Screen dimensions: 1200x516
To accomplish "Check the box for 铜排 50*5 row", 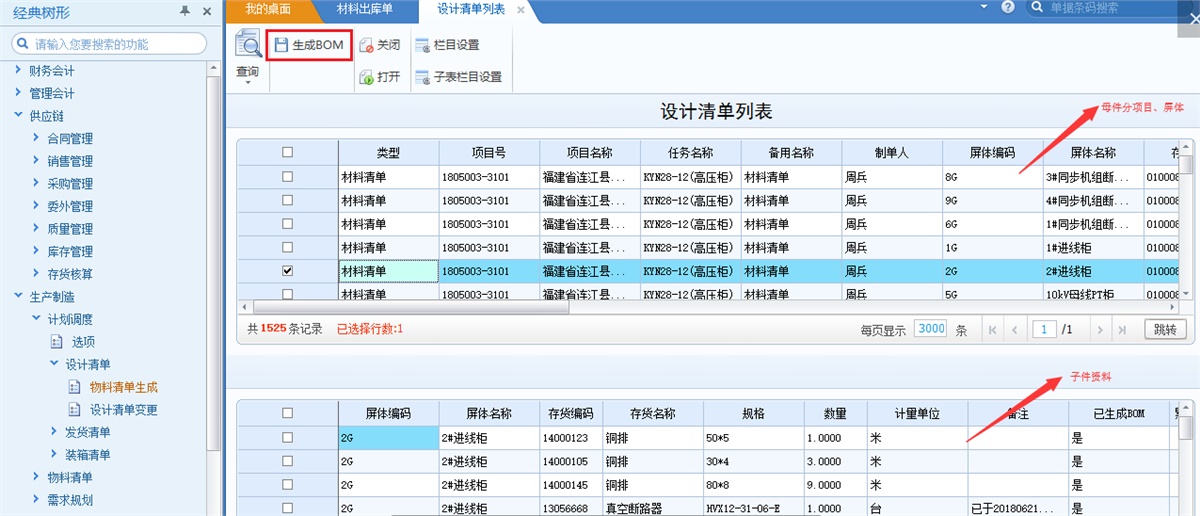I will [x=288, y=437].
